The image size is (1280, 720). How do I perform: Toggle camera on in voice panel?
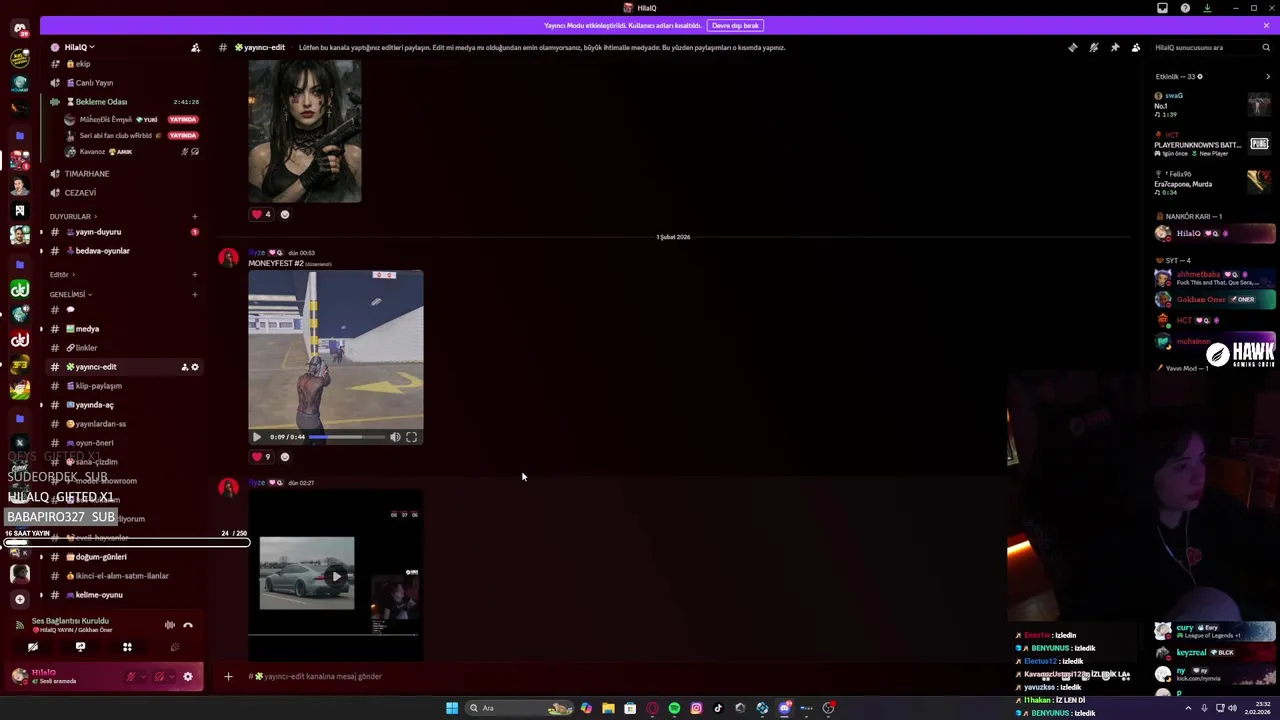pos(33,647)
